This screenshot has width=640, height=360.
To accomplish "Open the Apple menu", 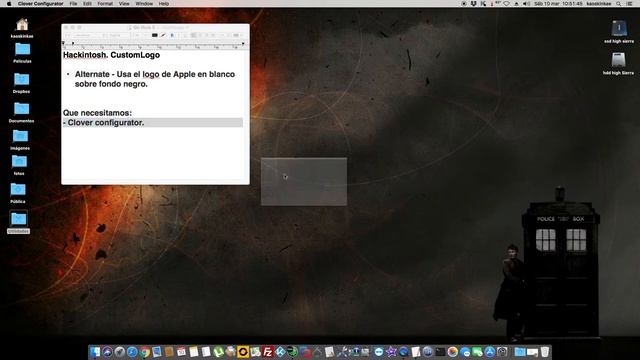I will (9, 4).
